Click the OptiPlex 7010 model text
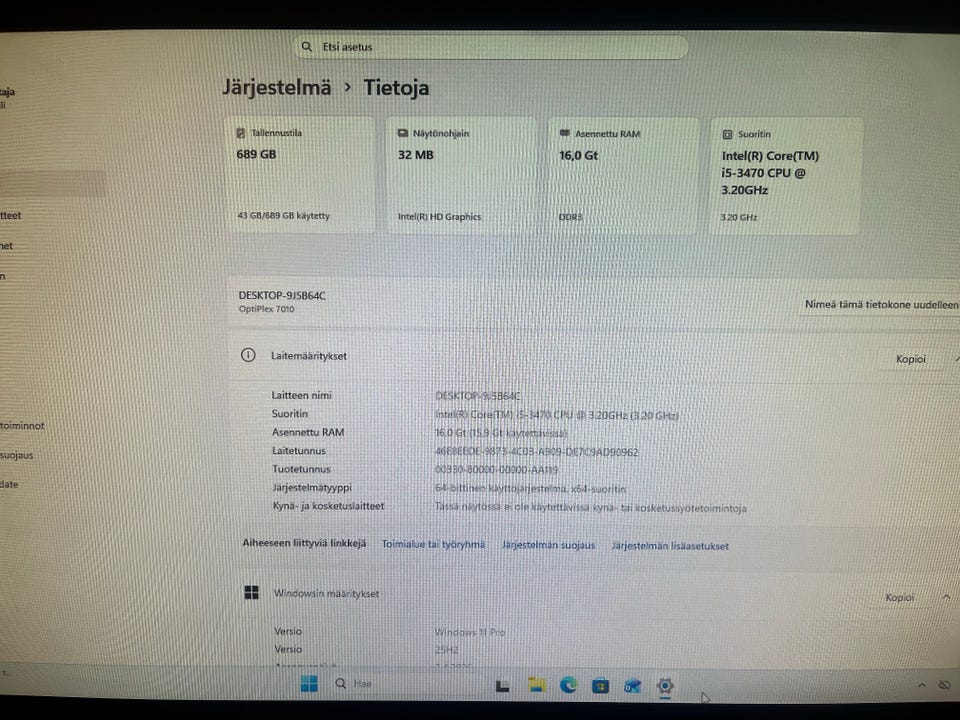The image size is (960, 720). coord(266,309)
